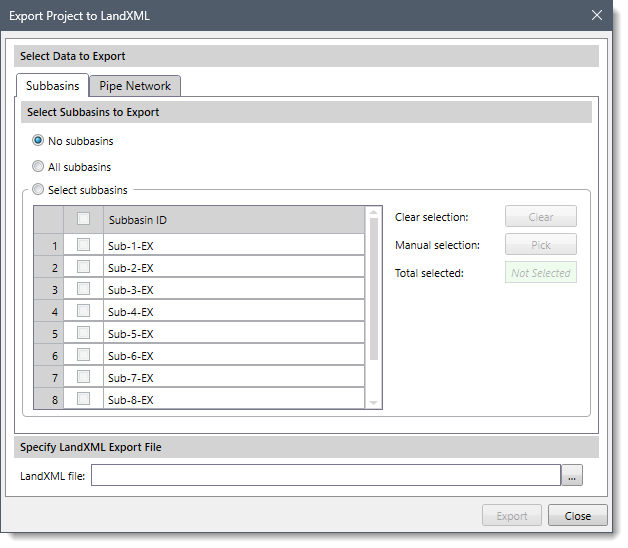The width and height of the screenshot is (628, 548).
Task: Click inside the LandXML file path field
Action: 325,476
